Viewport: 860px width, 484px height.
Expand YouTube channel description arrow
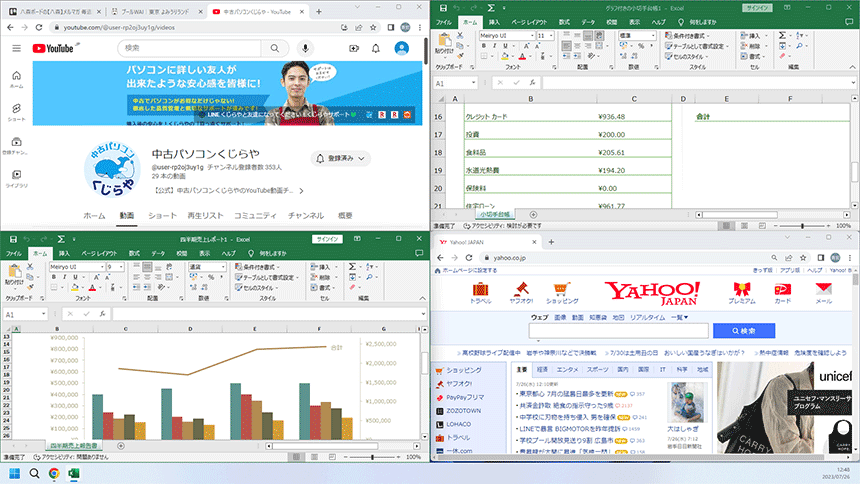tap(301, 191)
